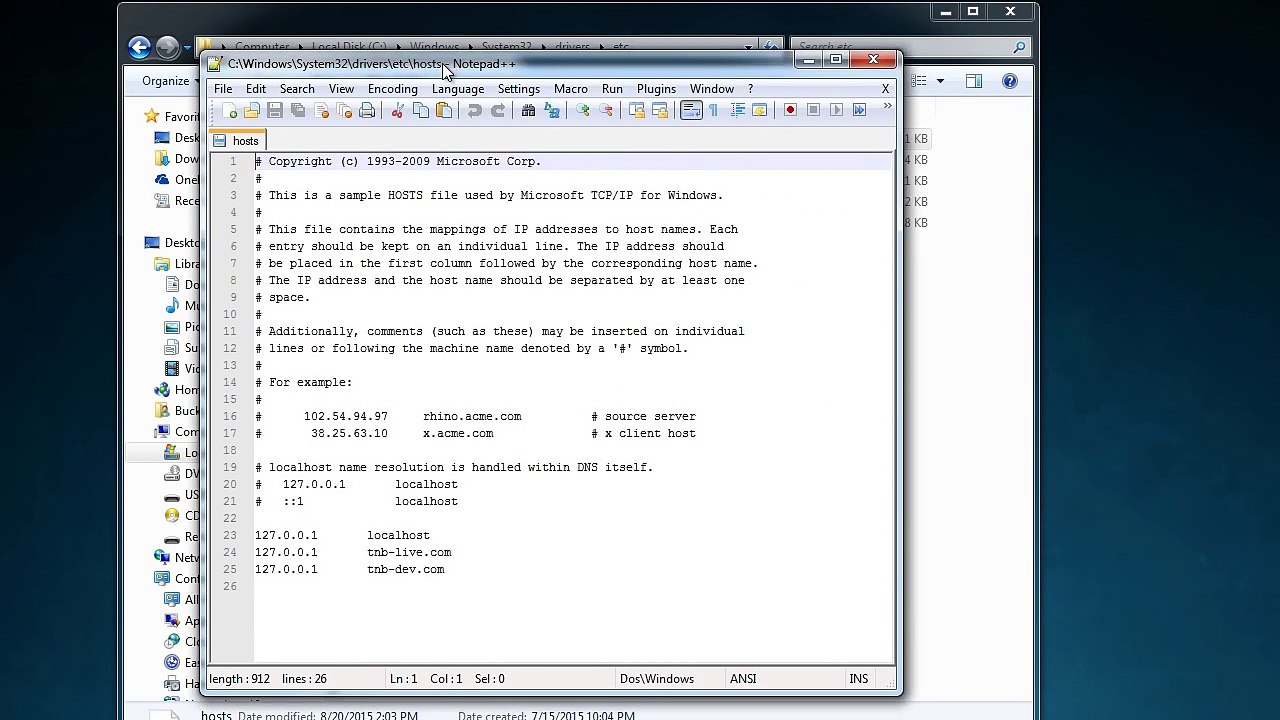Click the Copy toolbar icon
Image resolution: width=1280 pixels, height=720 pixels.
coord(421,110)
